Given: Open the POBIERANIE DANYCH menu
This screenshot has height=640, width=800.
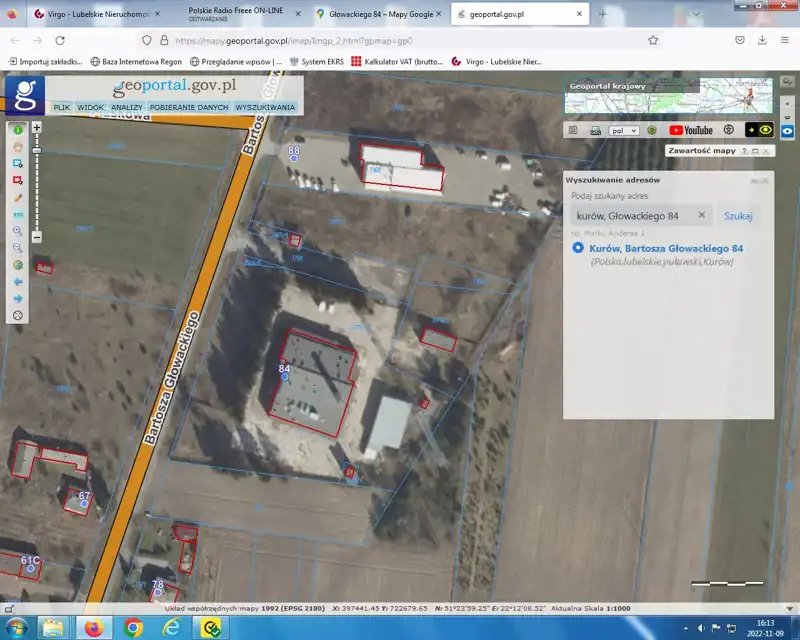Looking at the screenshot, I should pyautogui.click(x=189, y=107).
